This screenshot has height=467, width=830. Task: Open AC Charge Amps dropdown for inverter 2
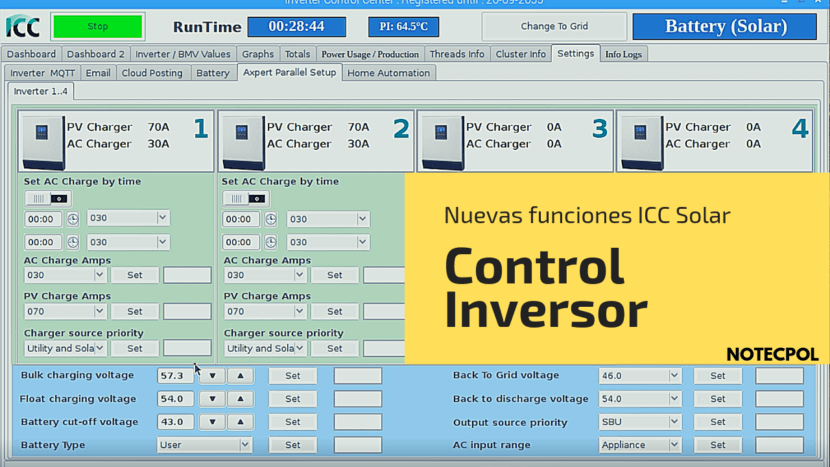(299, 275)
